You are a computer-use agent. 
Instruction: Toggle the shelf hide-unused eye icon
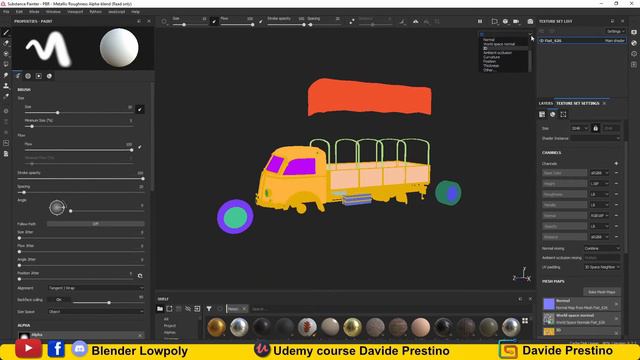coord(187,309)
